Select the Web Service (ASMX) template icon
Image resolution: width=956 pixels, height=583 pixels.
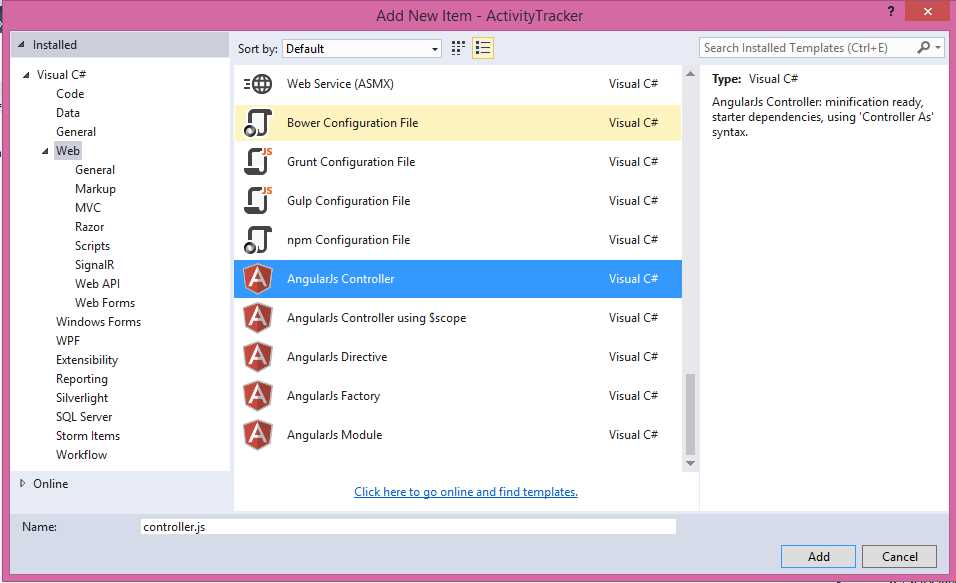pos(258,83)
